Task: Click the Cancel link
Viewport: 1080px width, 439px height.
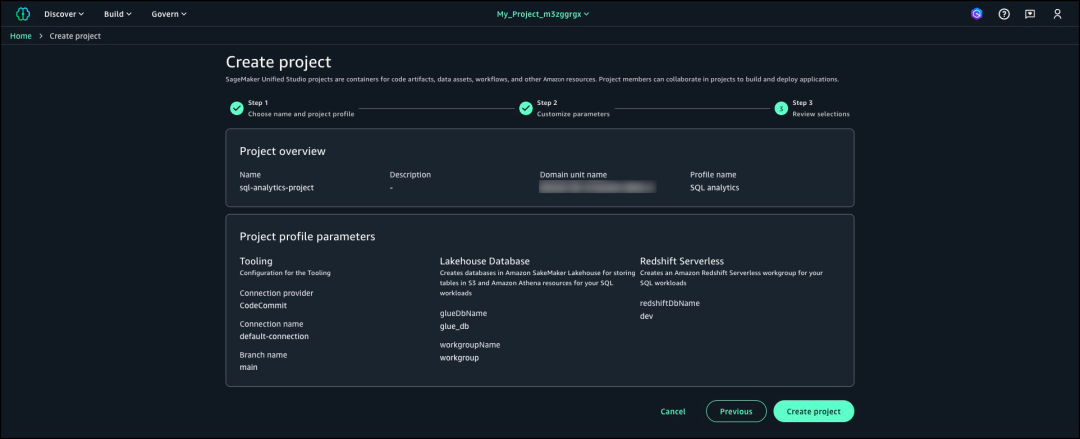Action: (x=673, y=411)
